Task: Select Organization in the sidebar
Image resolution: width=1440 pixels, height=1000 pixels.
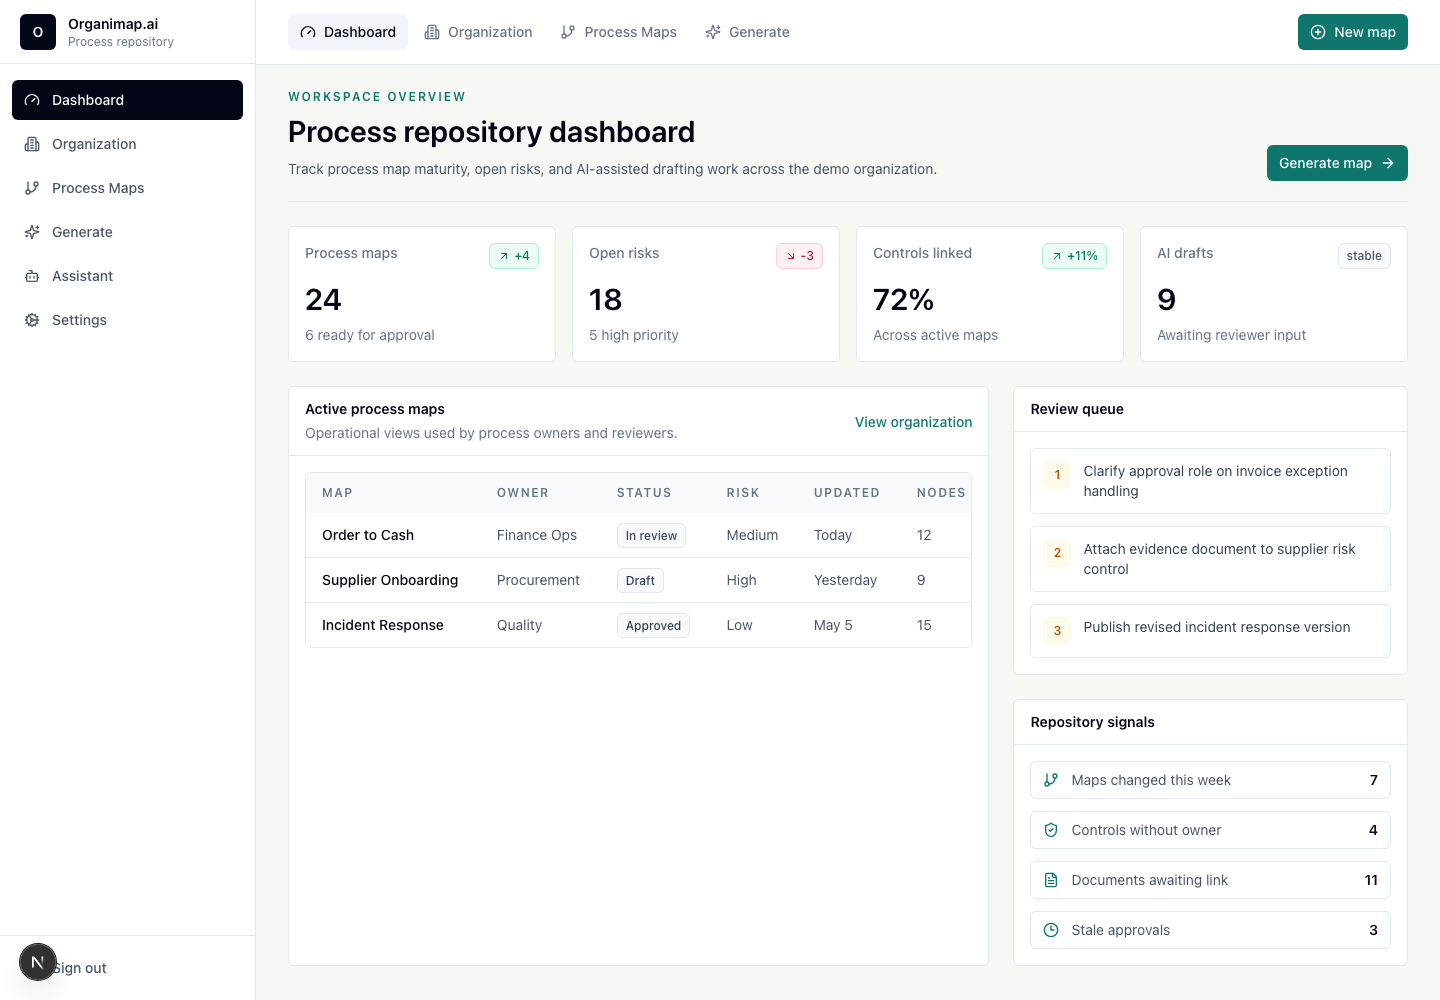Action: click(127, 144)
